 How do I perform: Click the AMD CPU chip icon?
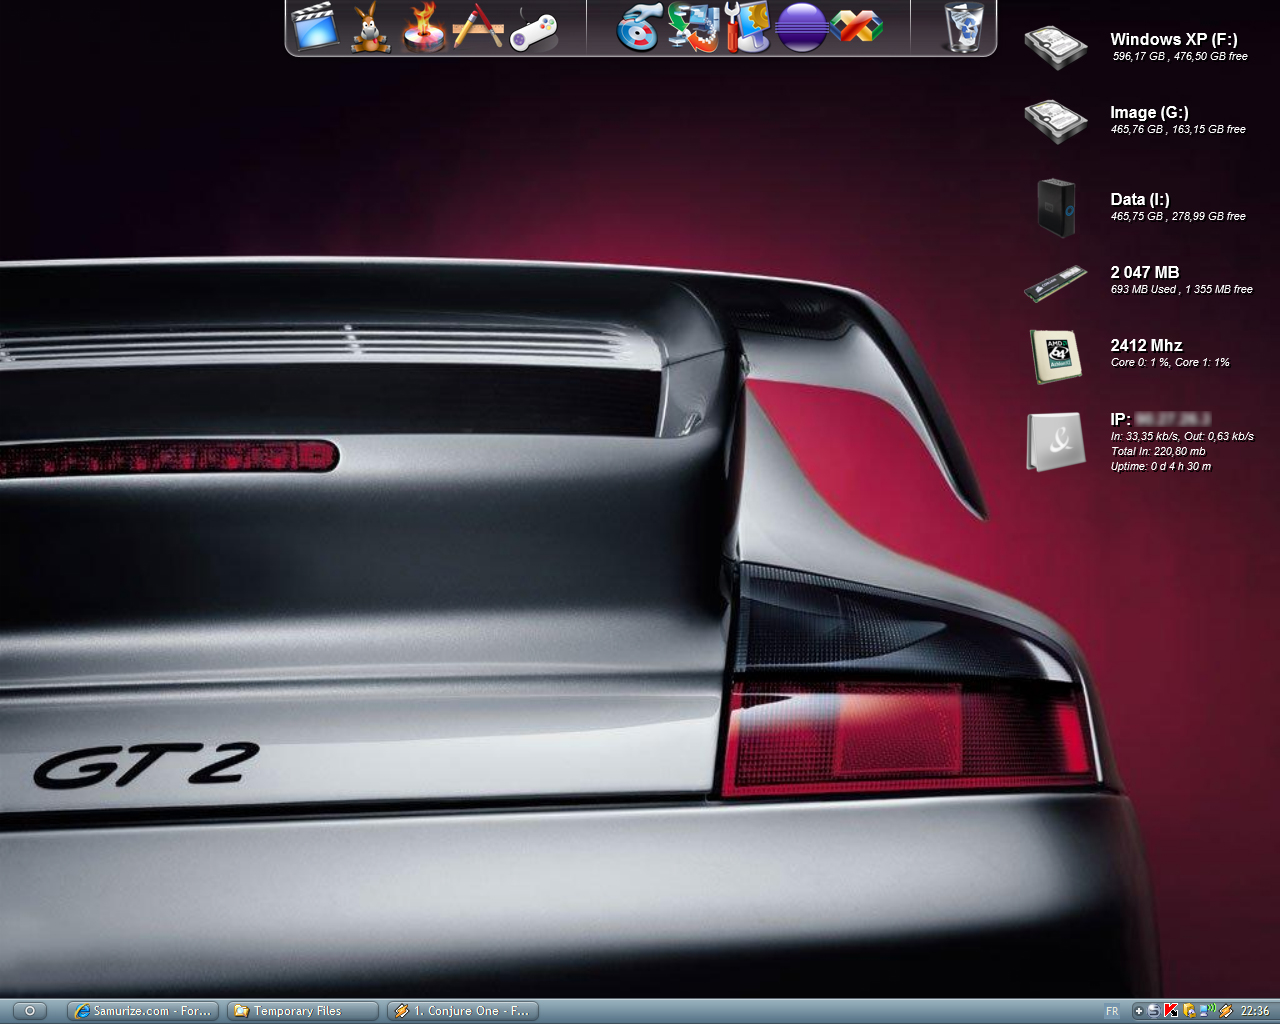coord(1056,355)
